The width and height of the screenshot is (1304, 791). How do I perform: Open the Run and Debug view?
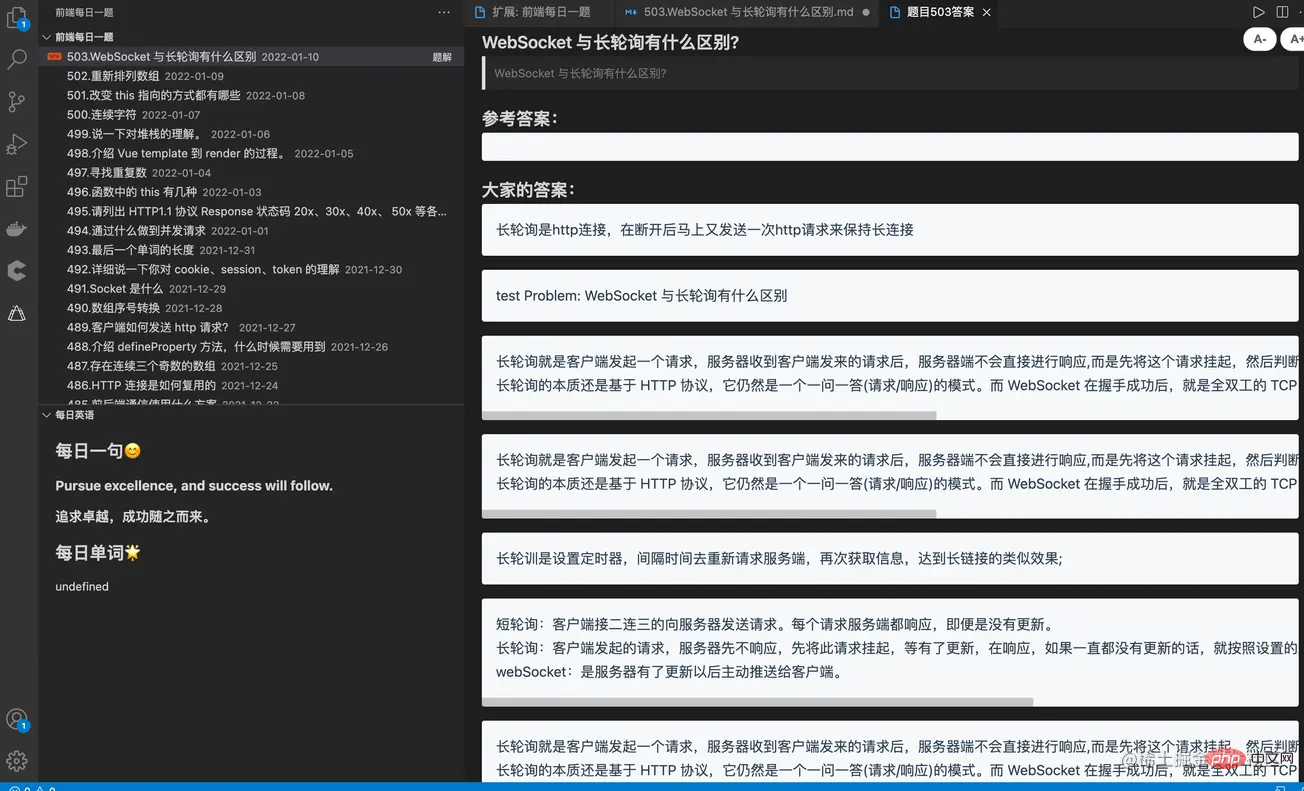tap(18, 143)
